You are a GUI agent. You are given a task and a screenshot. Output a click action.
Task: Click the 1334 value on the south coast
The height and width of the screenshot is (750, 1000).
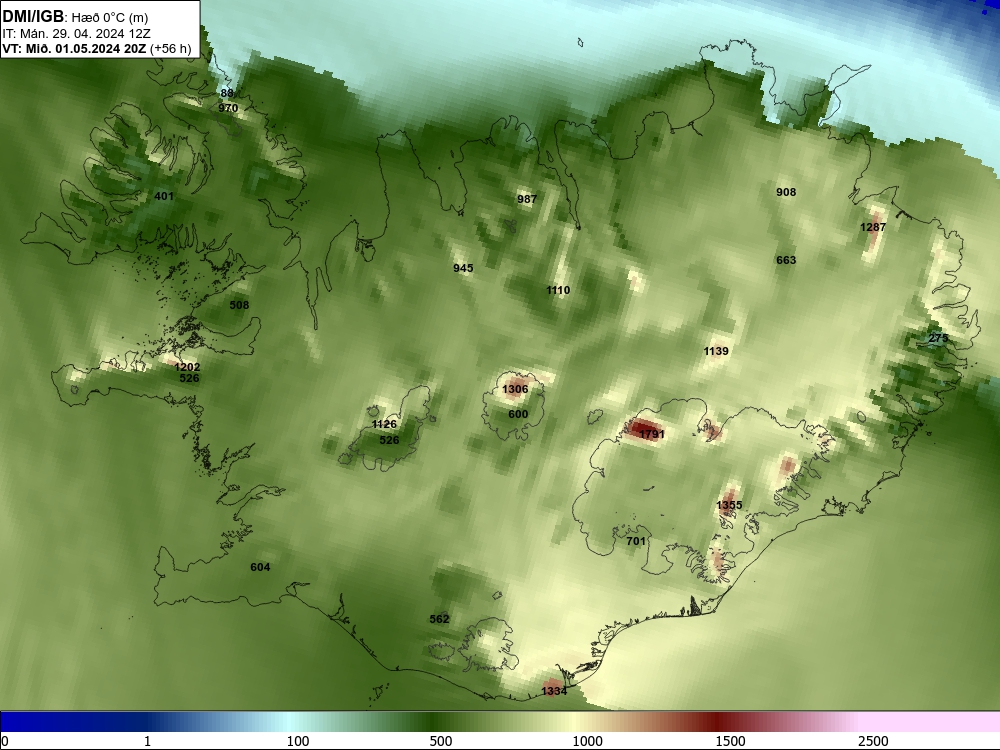tap(554, 691)
